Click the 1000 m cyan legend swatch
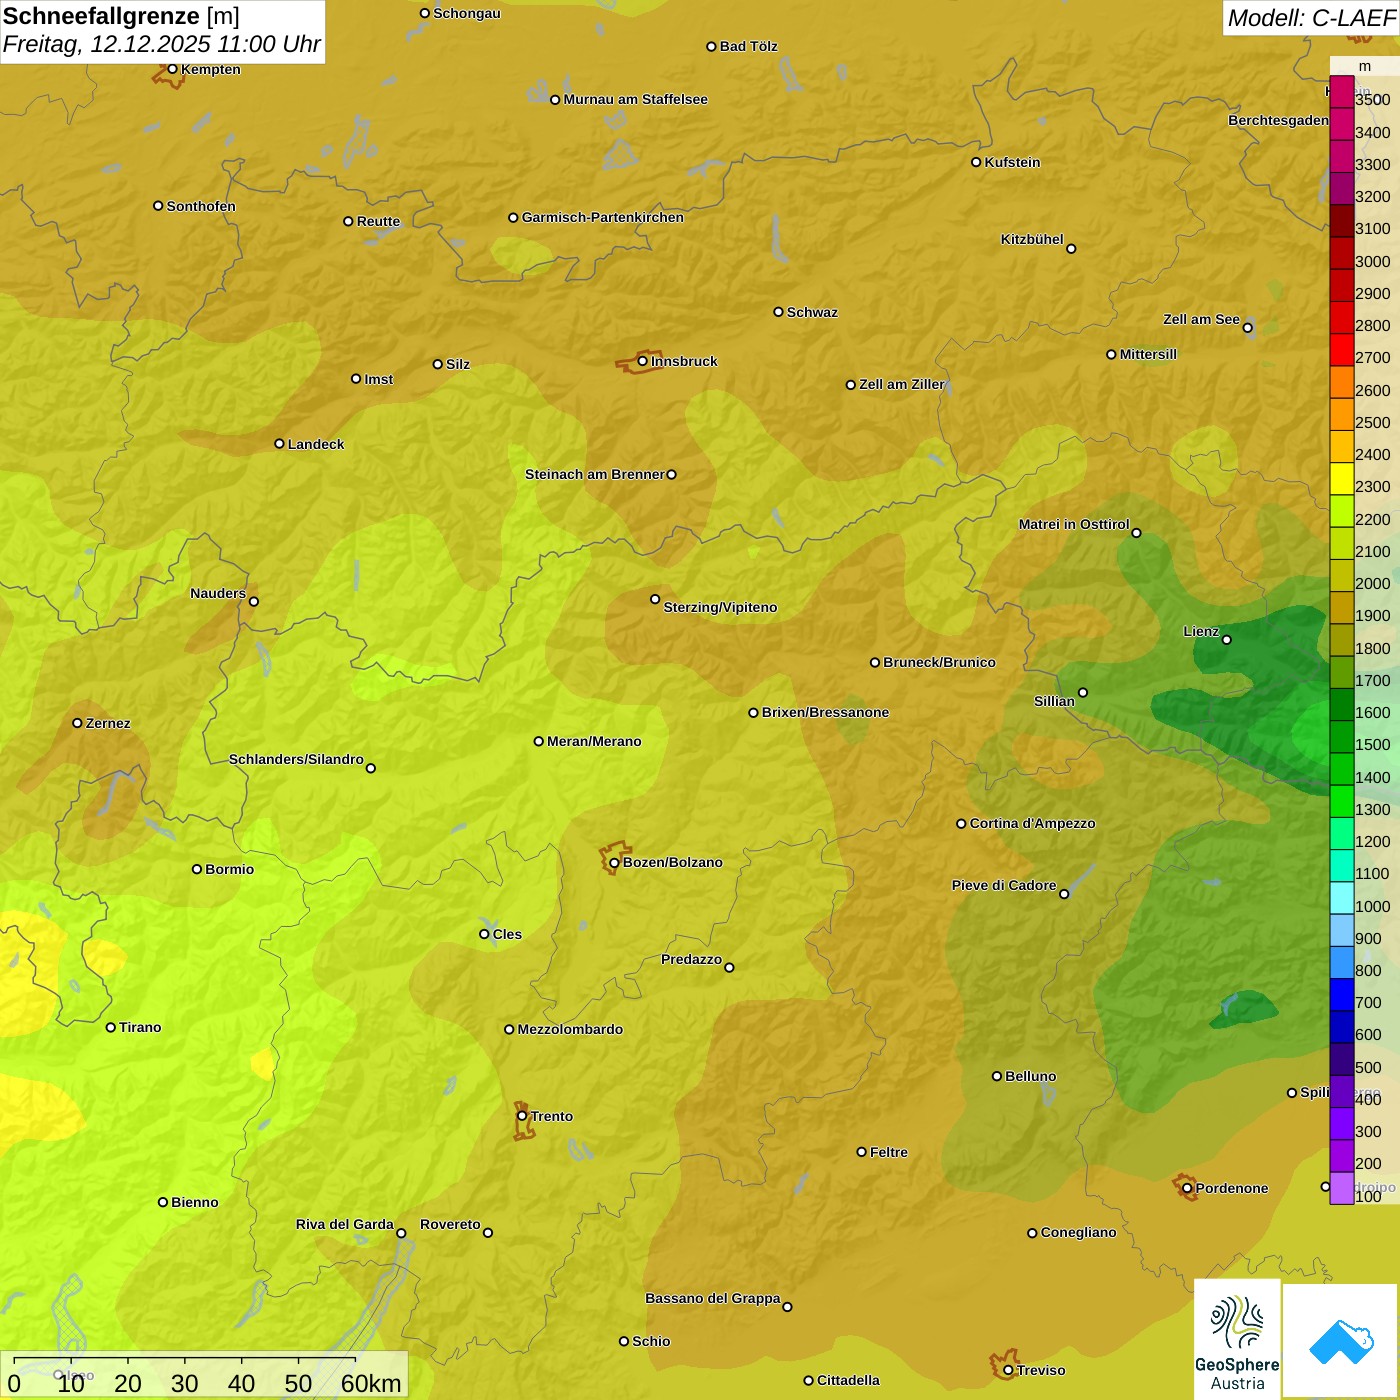The height and width of the screenshot is (1400, 1400). pos(1341,898)
